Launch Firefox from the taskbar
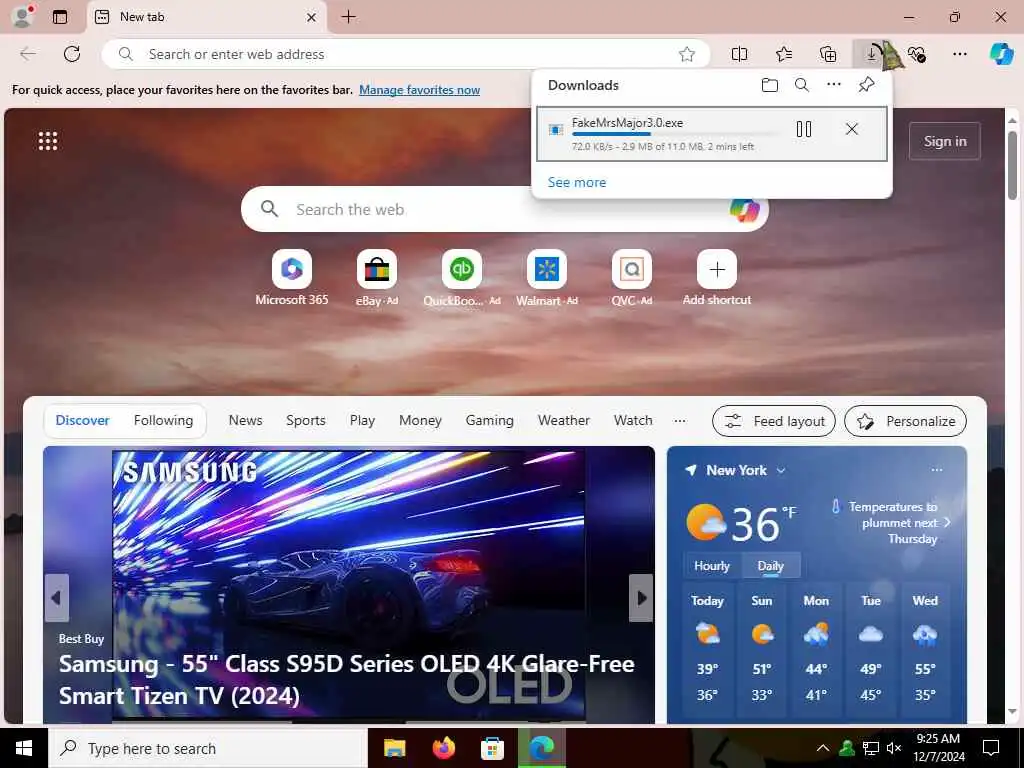Screen dimensions: 1024x768 pyautogui.click(x=444, y=748)
